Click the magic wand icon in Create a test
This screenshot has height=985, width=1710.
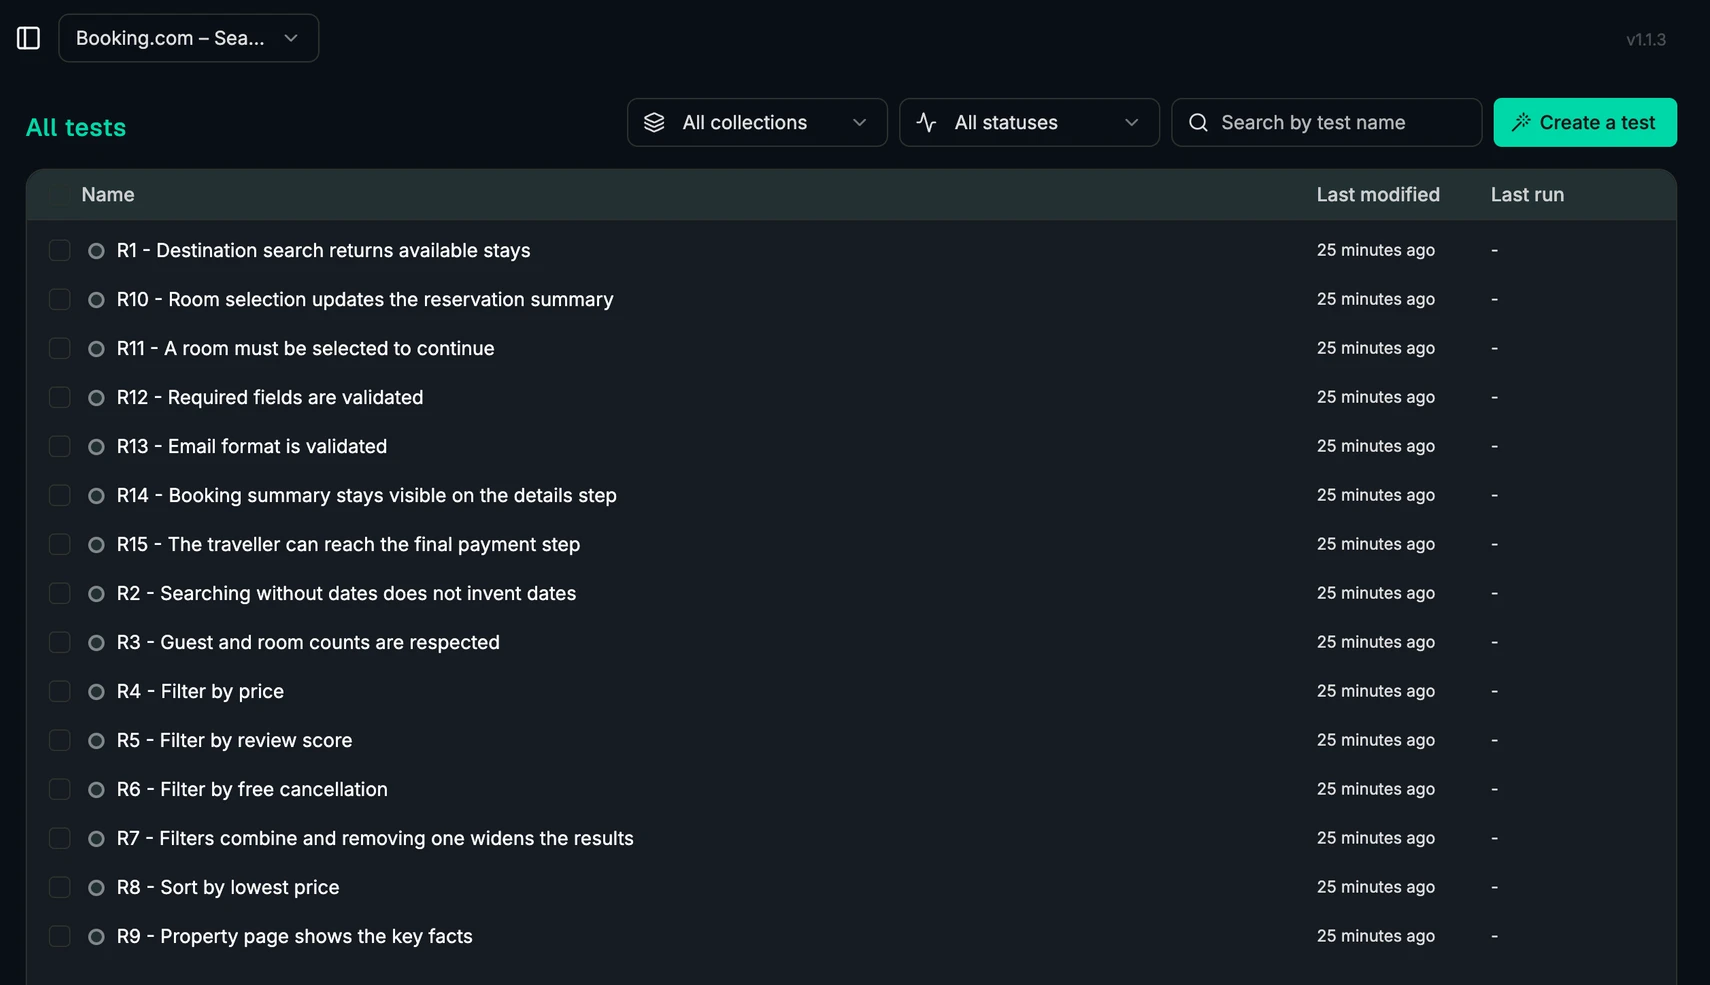click(1521, 122)
